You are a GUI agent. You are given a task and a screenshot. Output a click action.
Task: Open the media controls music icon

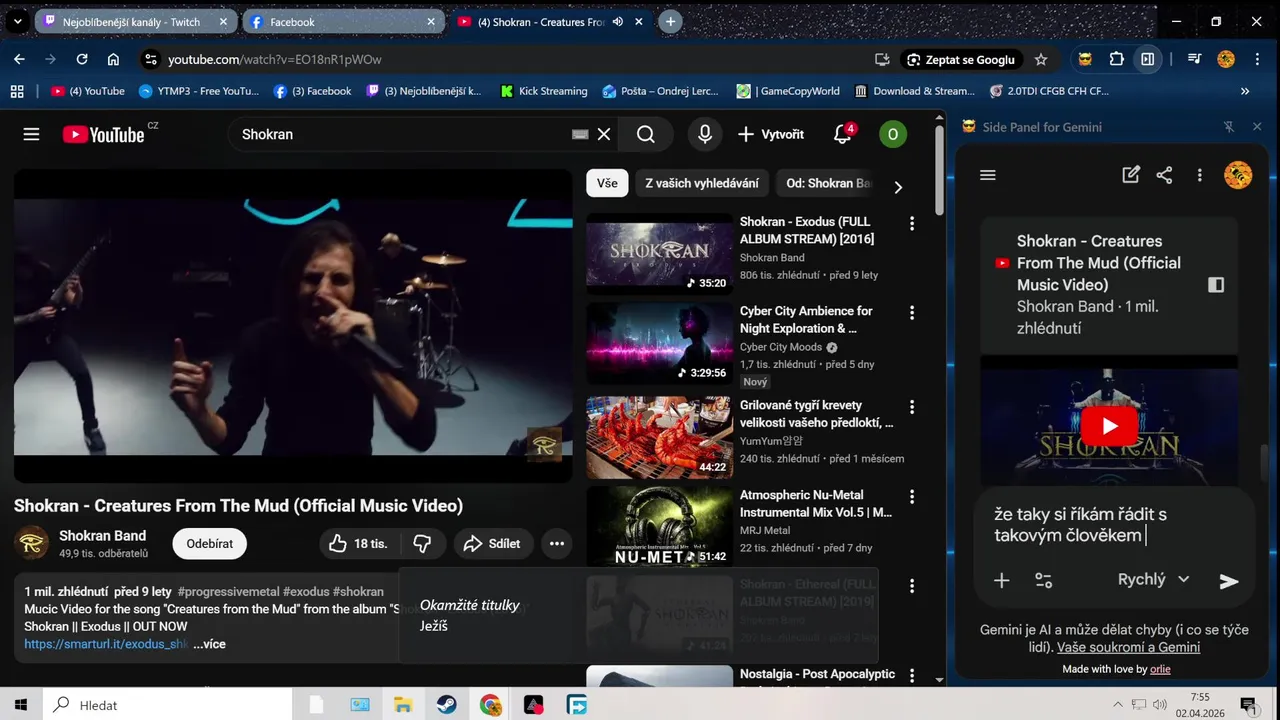point(1194,59)
